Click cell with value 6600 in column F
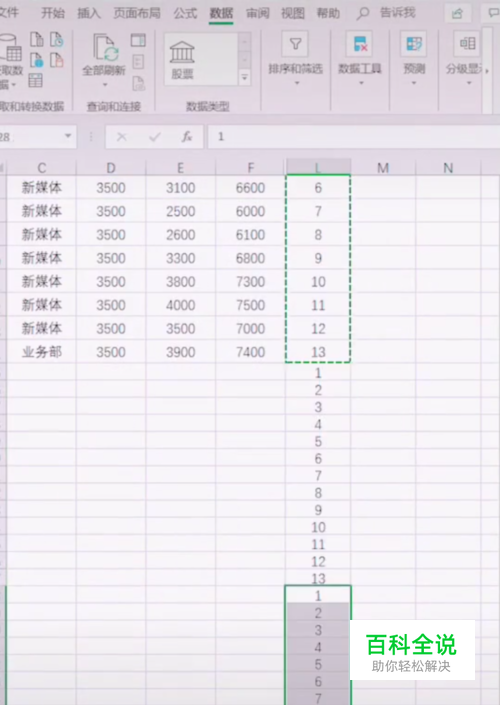This screenshot has height=705, width=500. (x=250, y=187)
